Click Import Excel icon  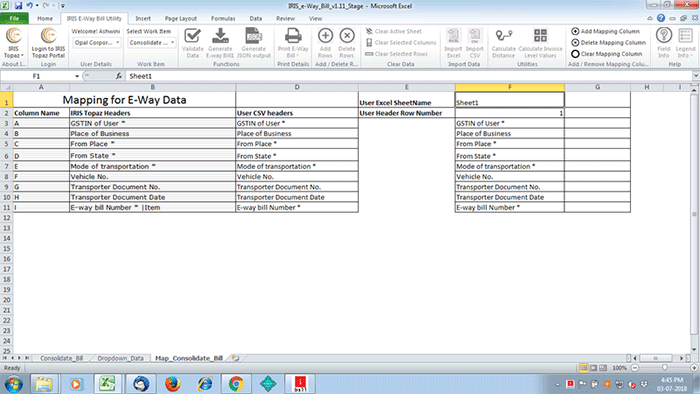[453, 43]
